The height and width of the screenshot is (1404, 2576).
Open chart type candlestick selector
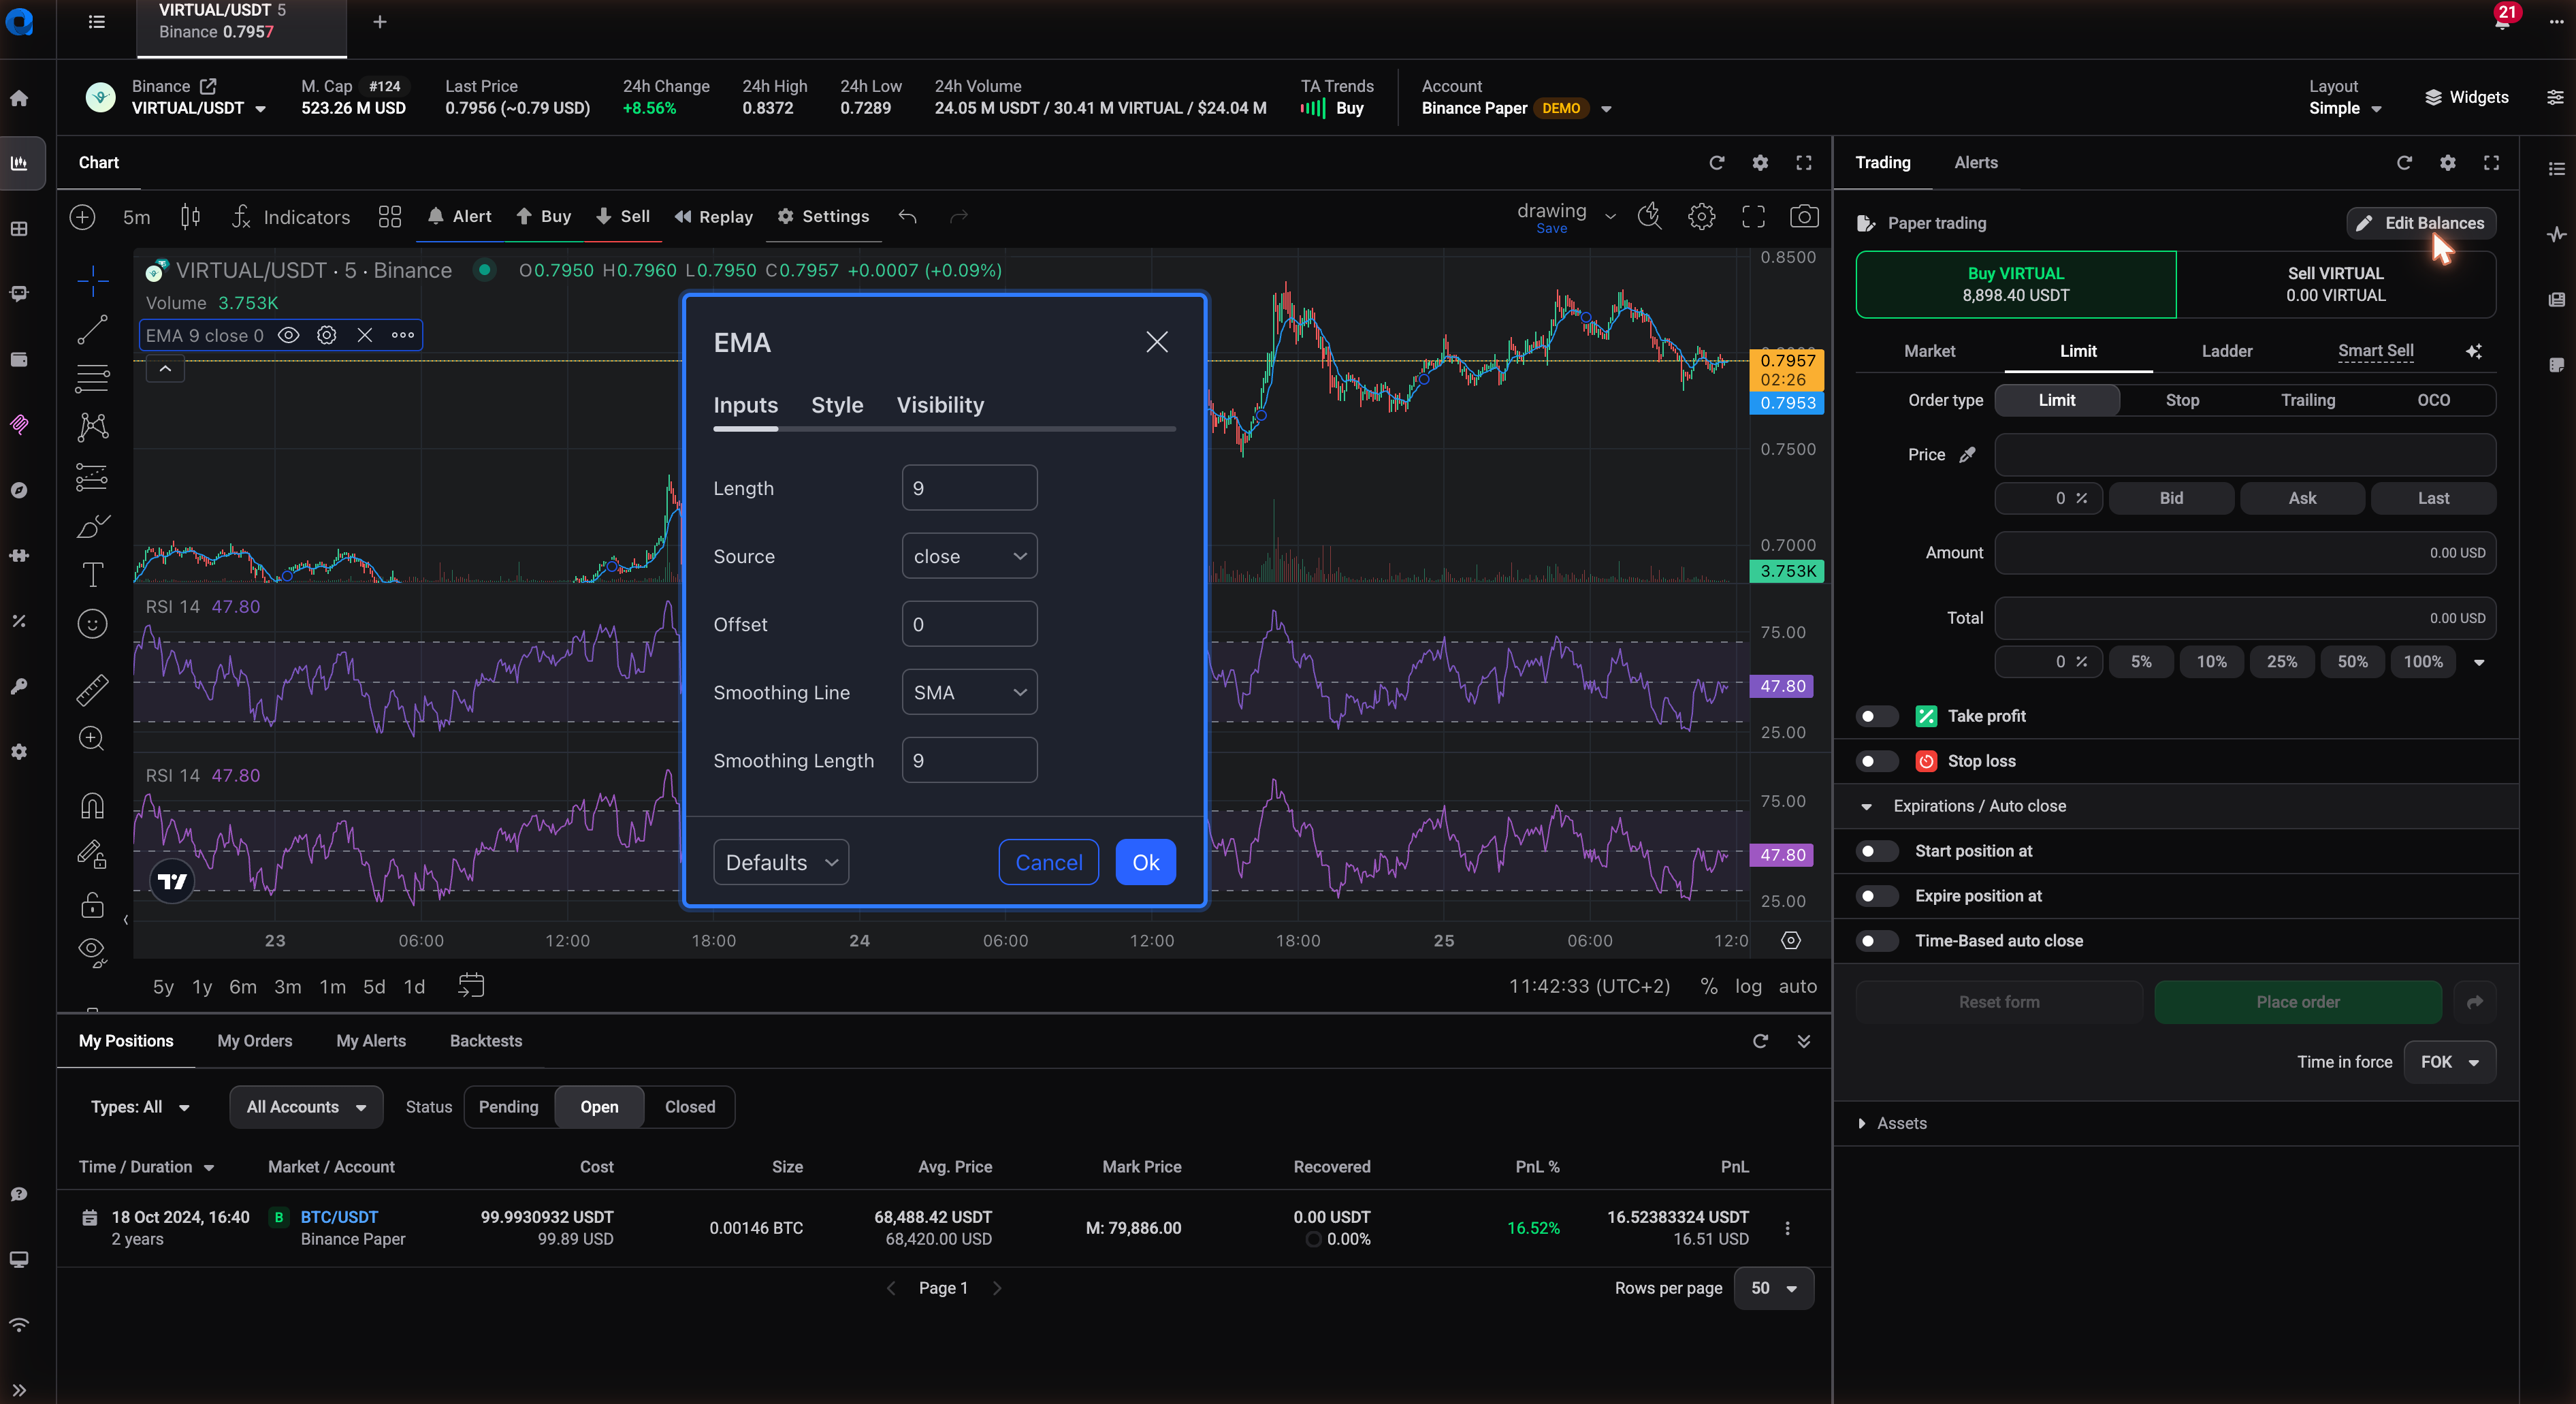190,217
